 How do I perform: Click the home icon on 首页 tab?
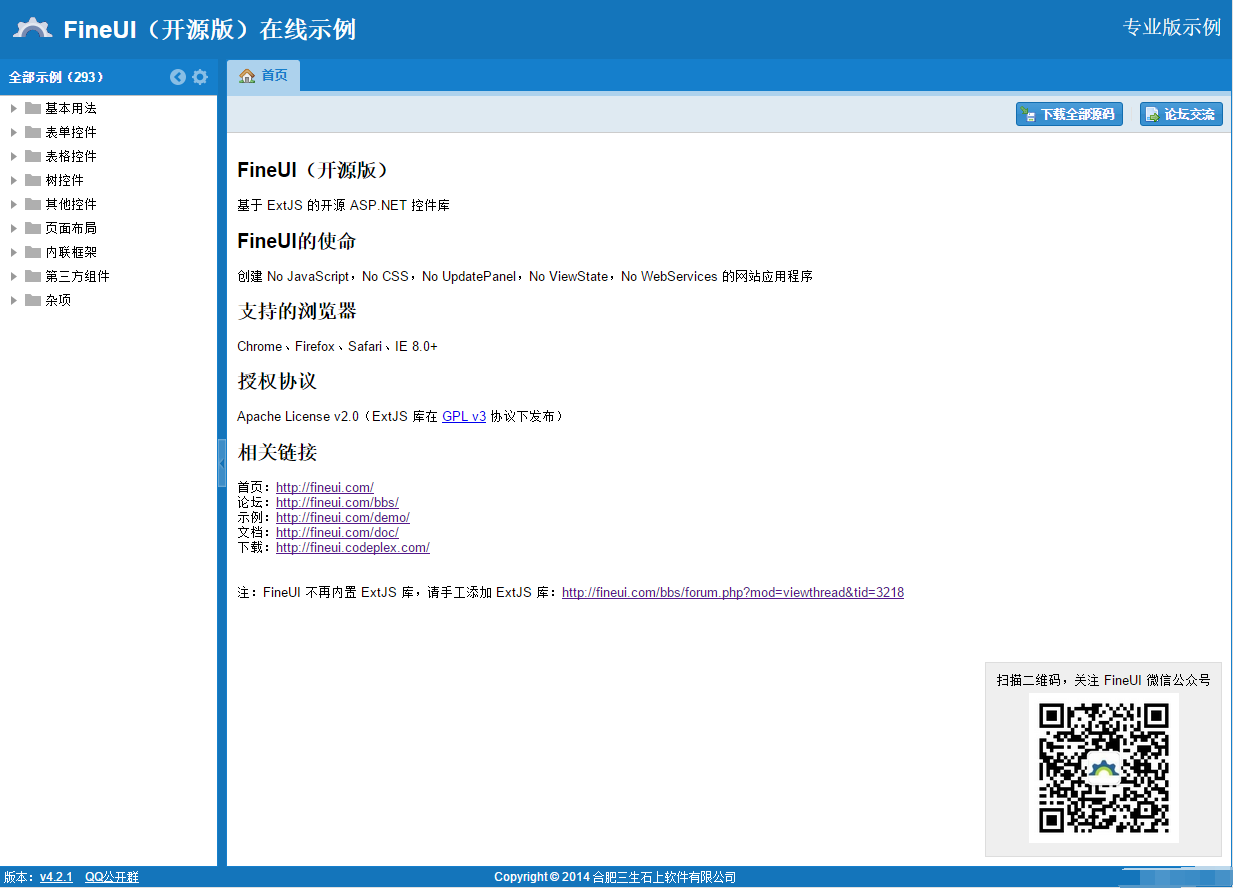point(247,76)
